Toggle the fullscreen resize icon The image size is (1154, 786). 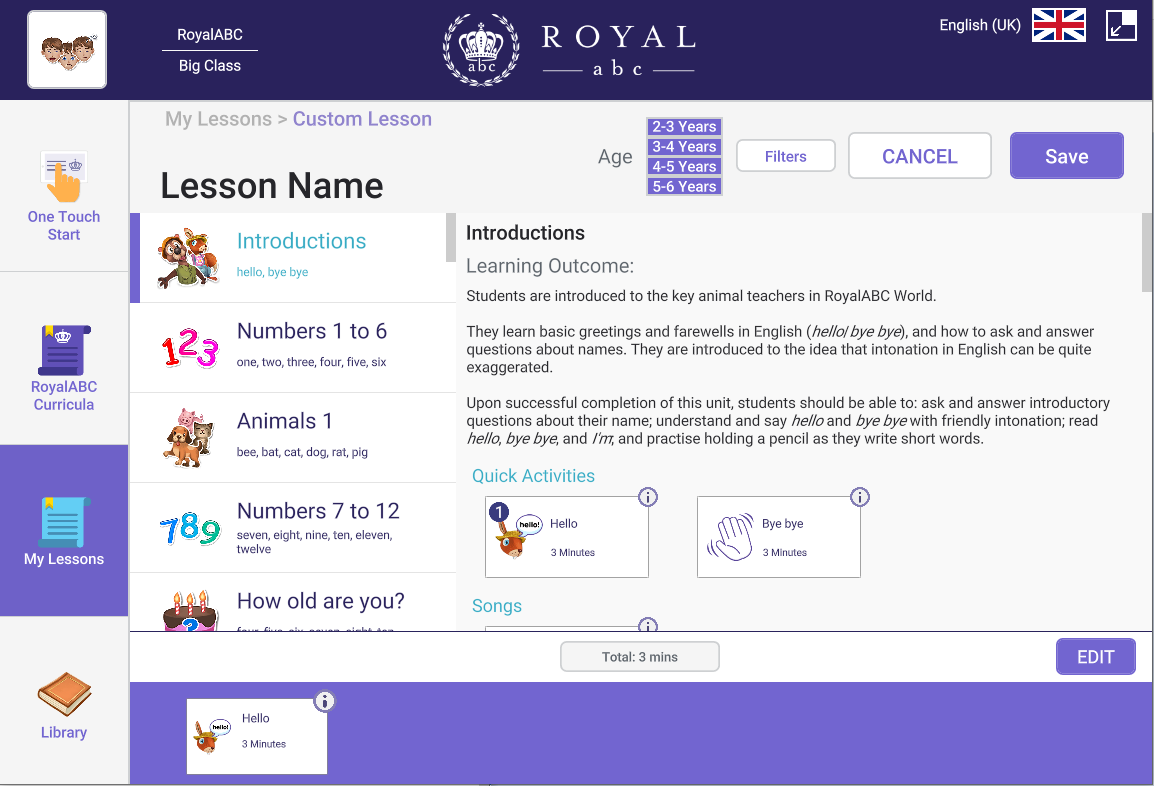click(x=1121, y=25)
